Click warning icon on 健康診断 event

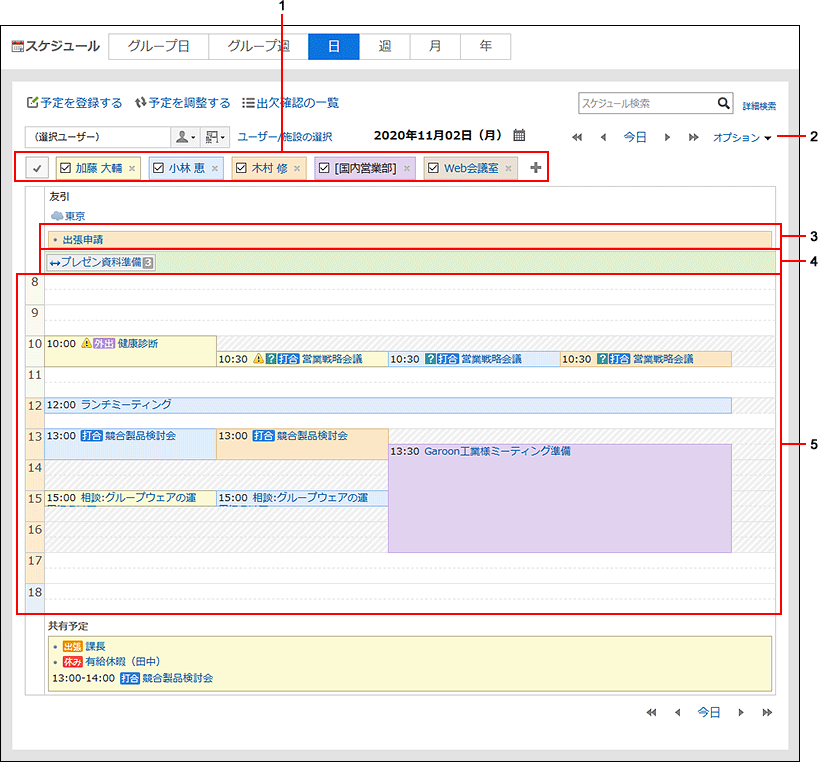[x=87, y=343]
